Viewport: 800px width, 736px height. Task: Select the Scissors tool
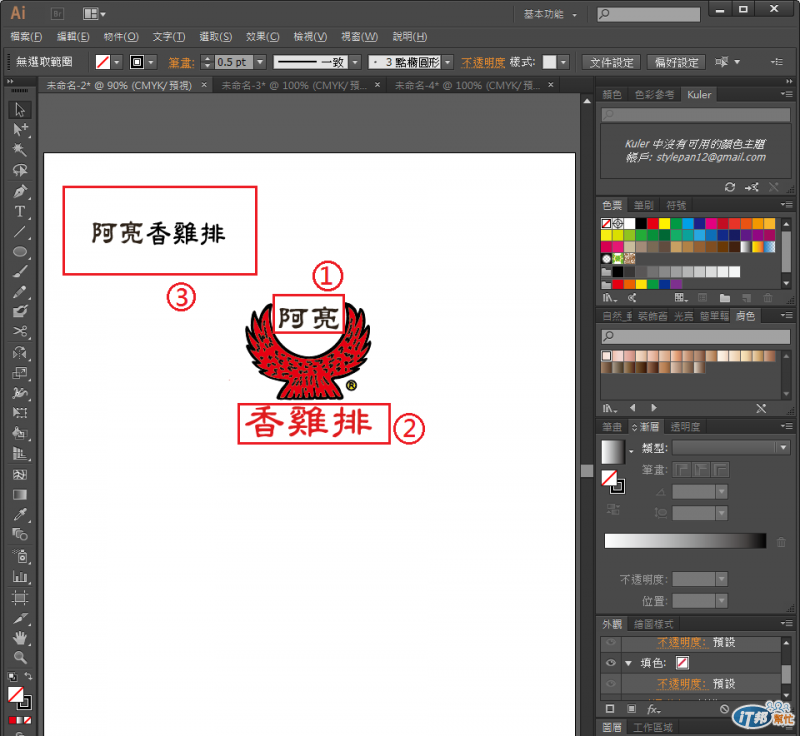pyautogui.click(x=20, y=332)
